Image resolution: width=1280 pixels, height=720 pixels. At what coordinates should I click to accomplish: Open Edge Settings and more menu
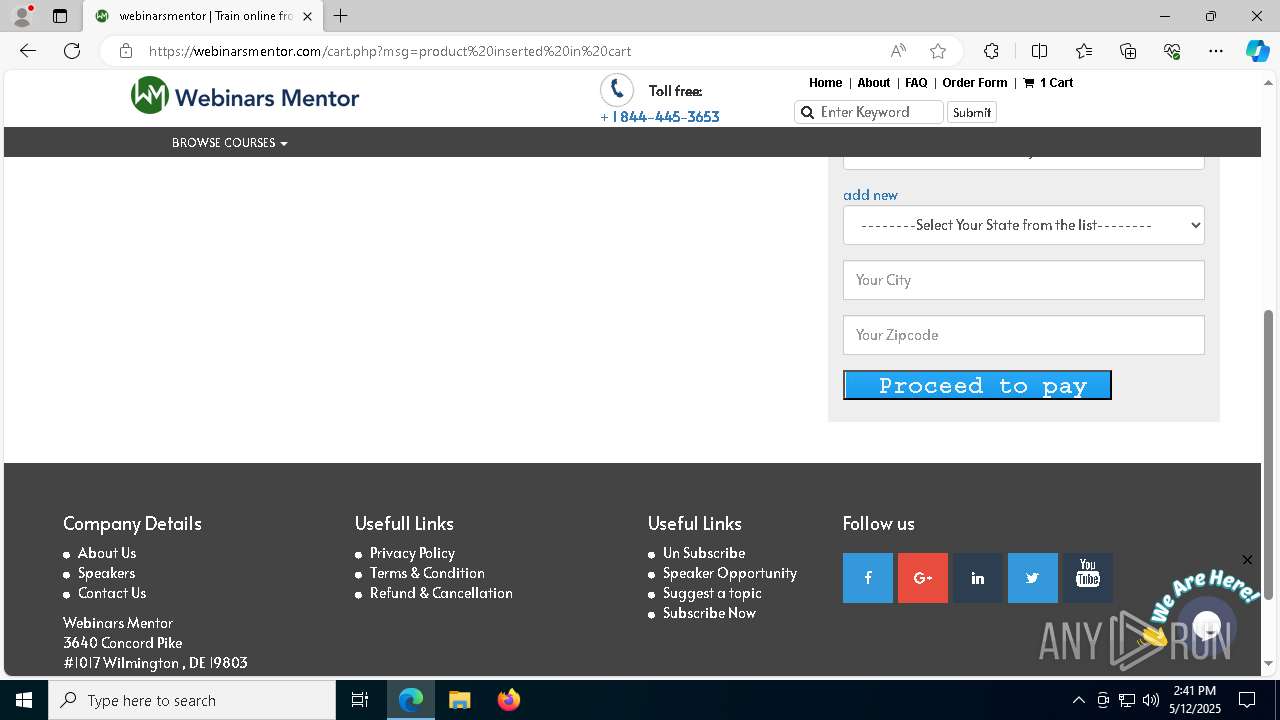[1216, 51]
